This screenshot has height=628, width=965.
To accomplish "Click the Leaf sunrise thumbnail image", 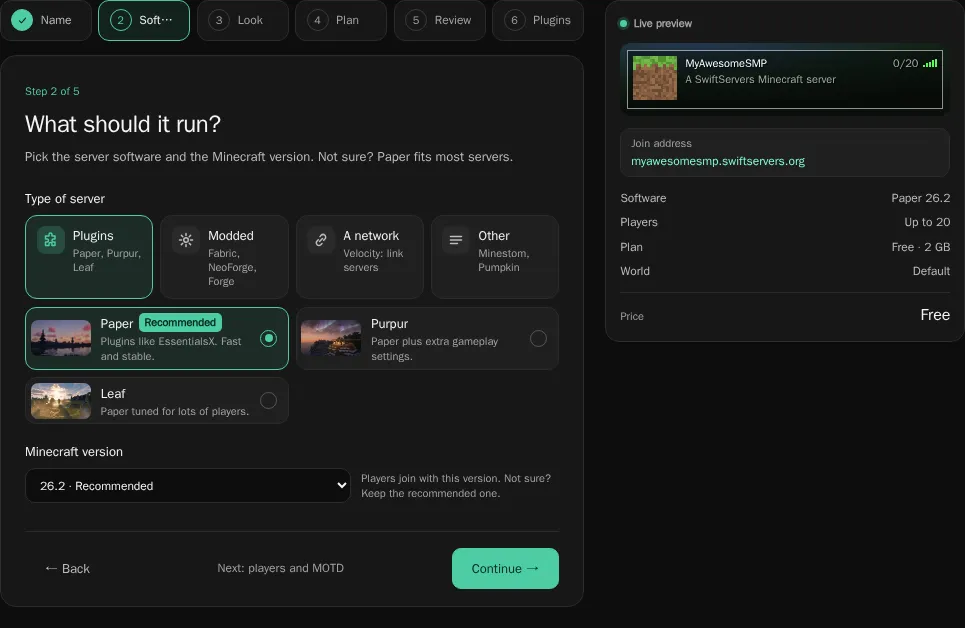I will [x=61, y=401].
